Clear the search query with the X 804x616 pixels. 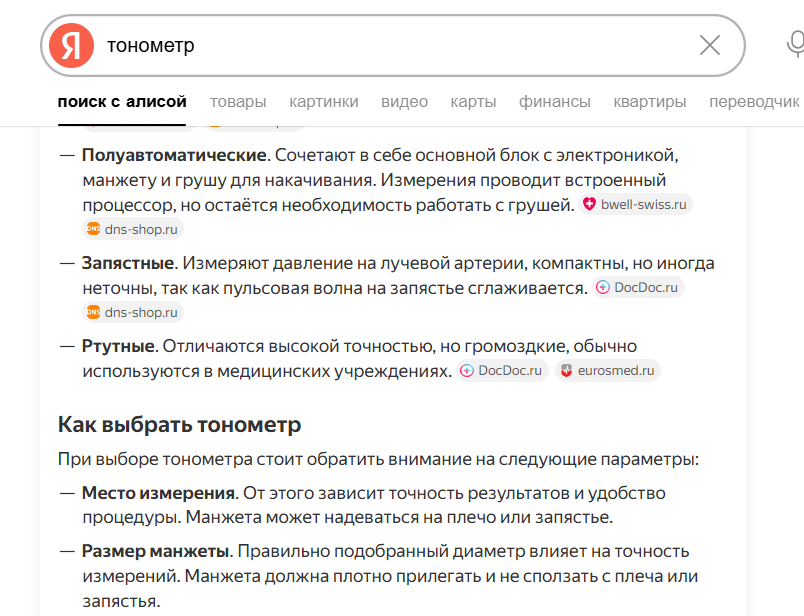click(x=710, y=45)
